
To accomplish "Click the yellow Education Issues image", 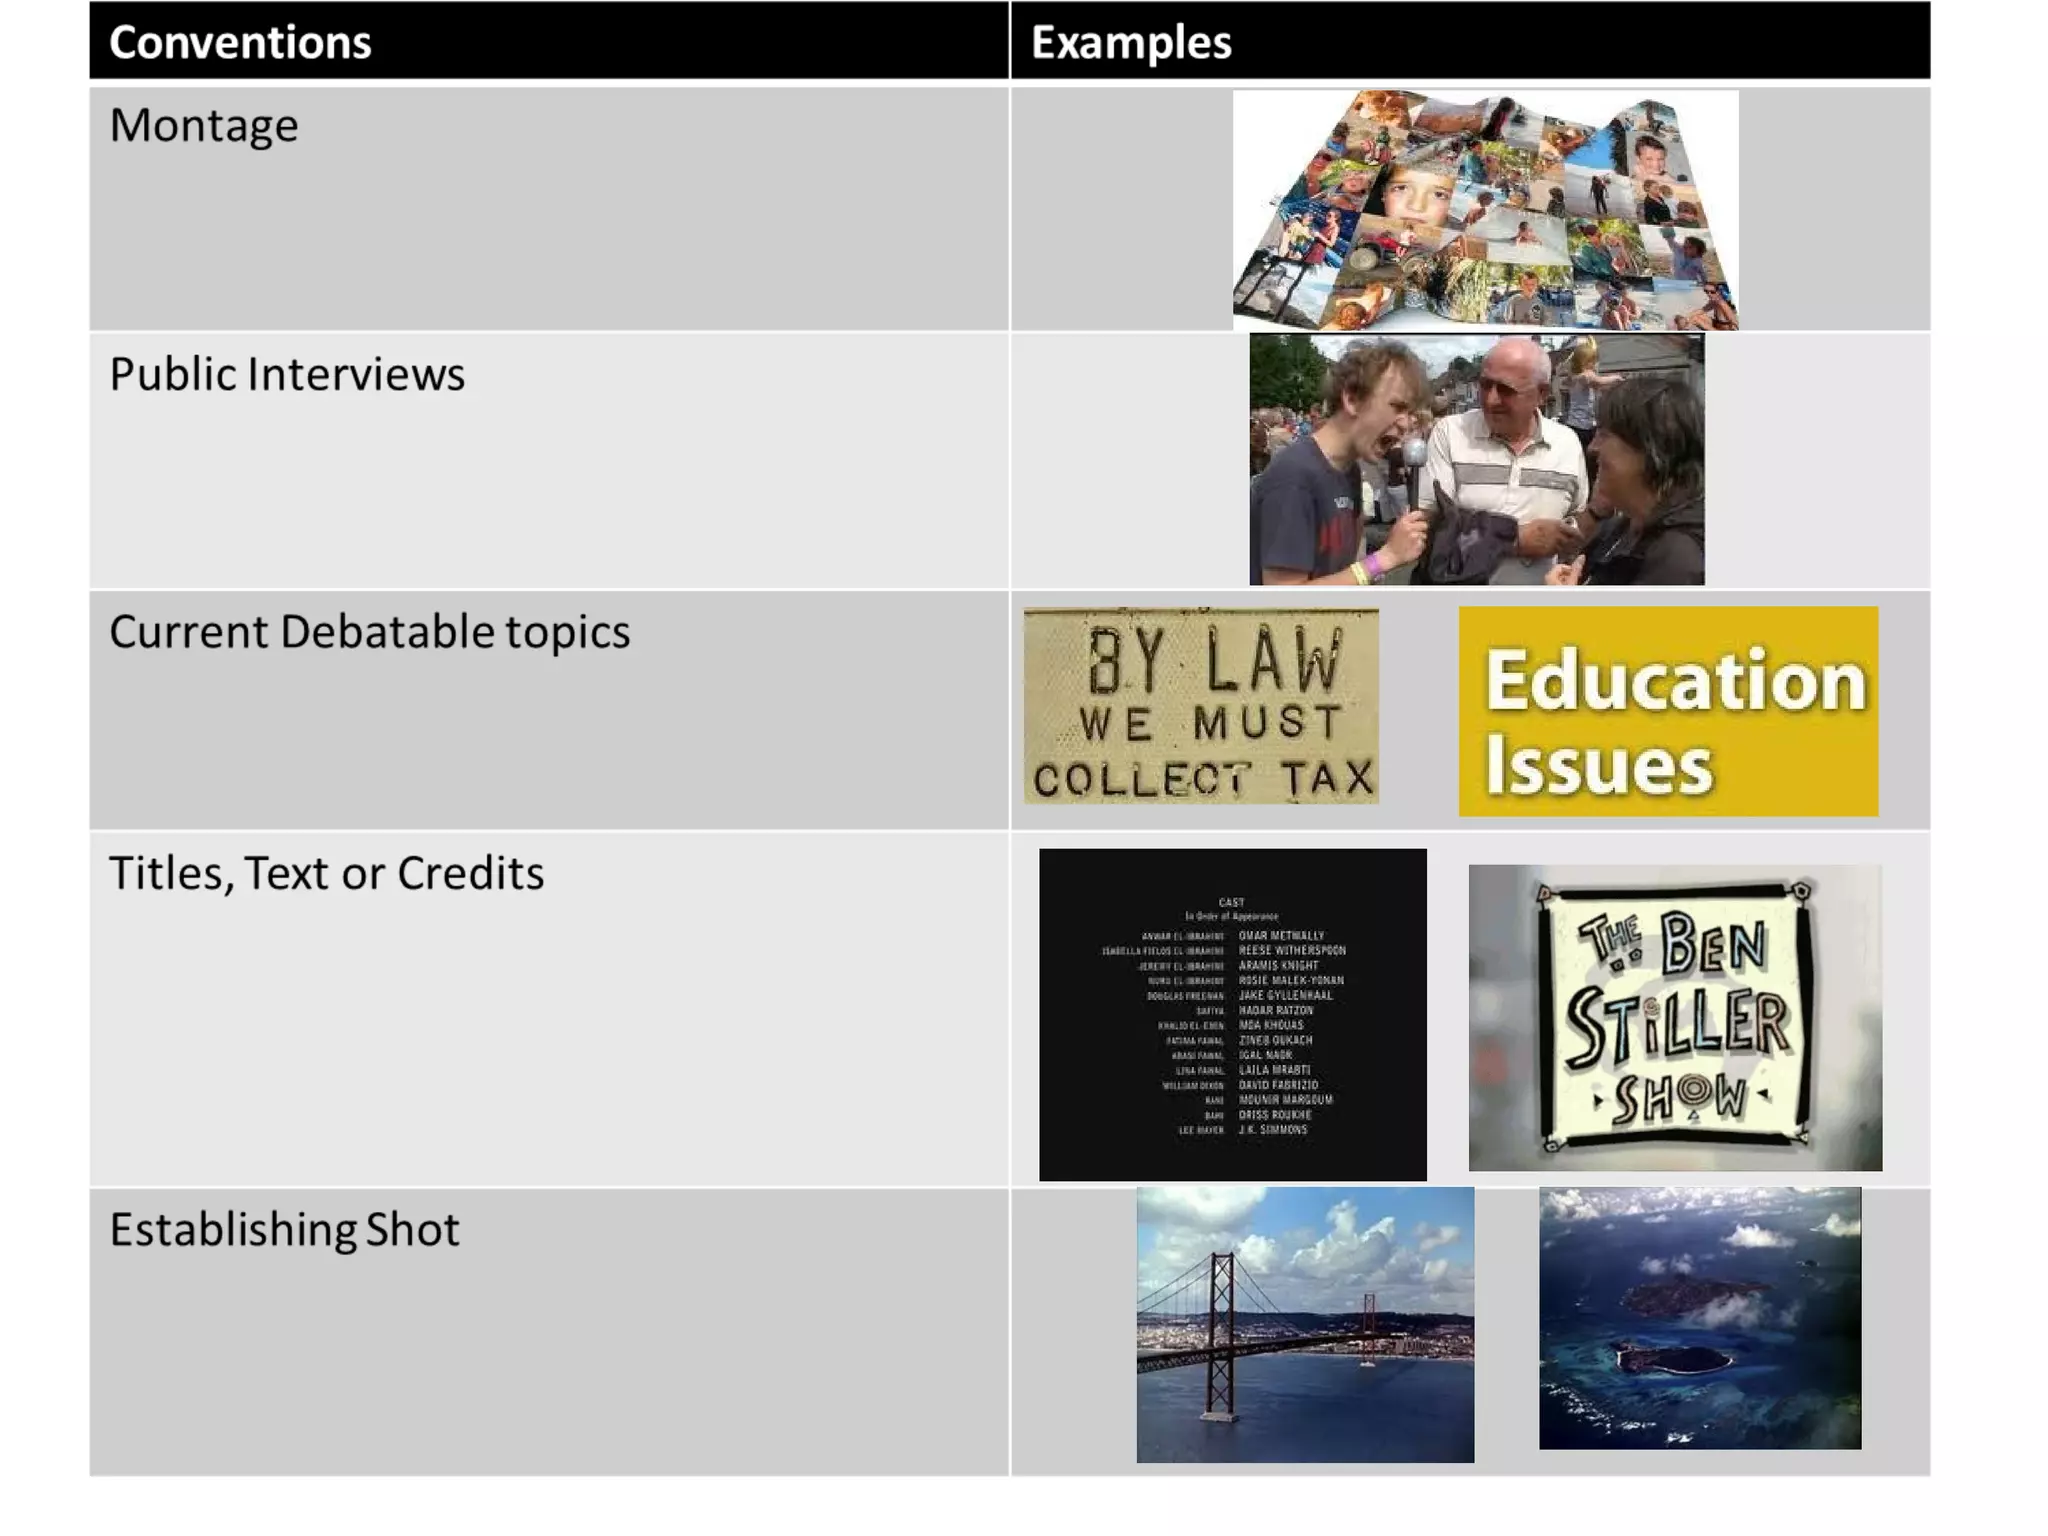I will point(1668,712).
